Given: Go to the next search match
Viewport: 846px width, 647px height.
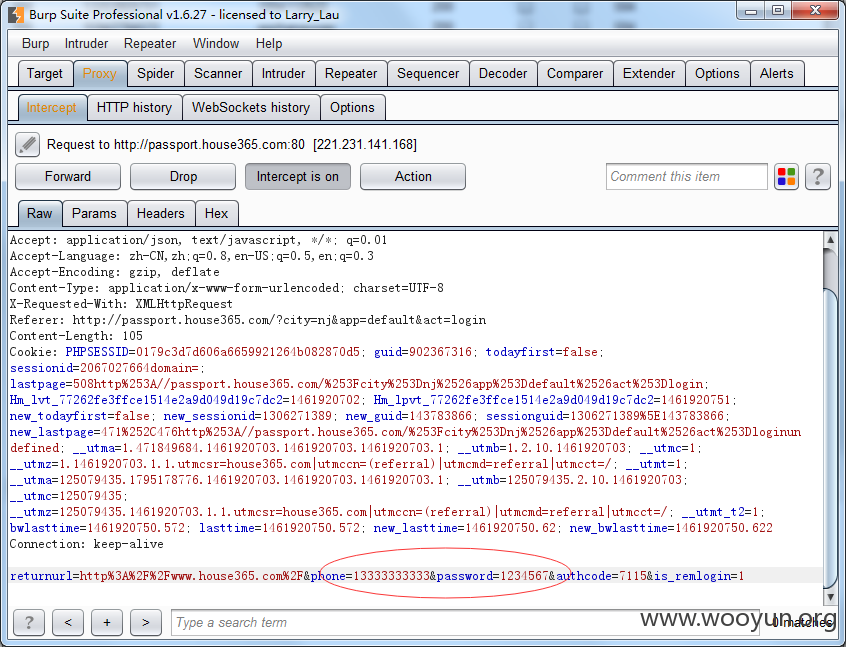Looking at the screenshot, I should pyautogui.click(x=146, y=622).
